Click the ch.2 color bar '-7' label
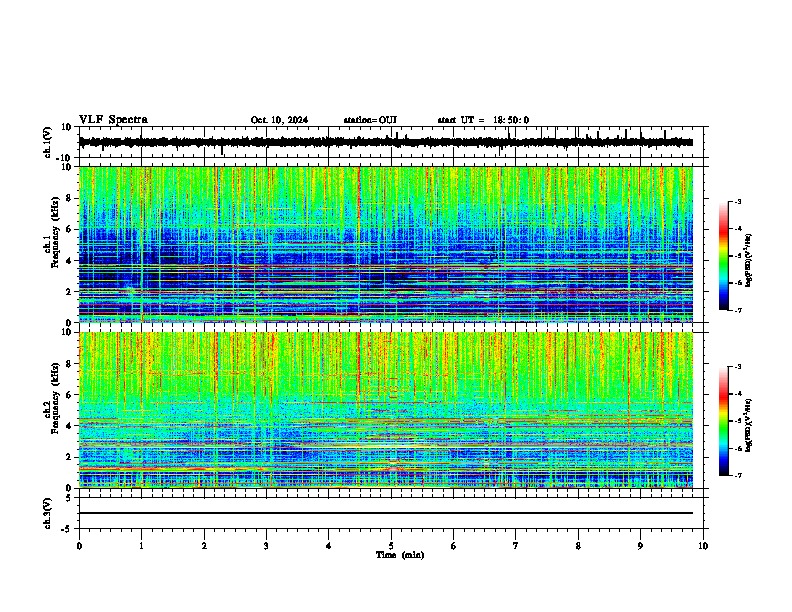Viewport: 792px width, 612px height. click(x=737, y=475)
